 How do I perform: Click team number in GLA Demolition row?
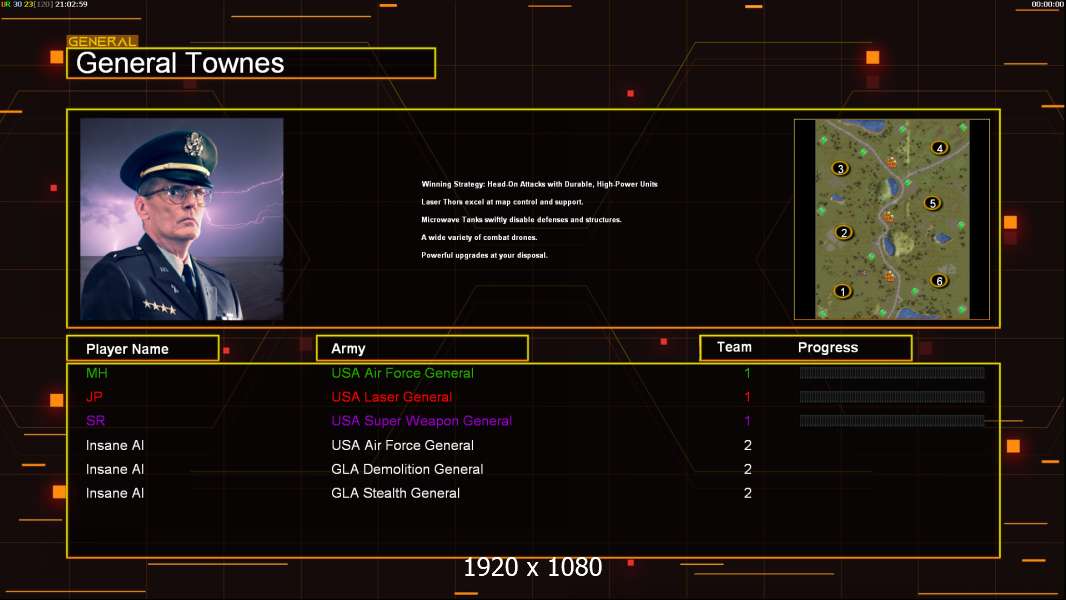click(747, 469)
